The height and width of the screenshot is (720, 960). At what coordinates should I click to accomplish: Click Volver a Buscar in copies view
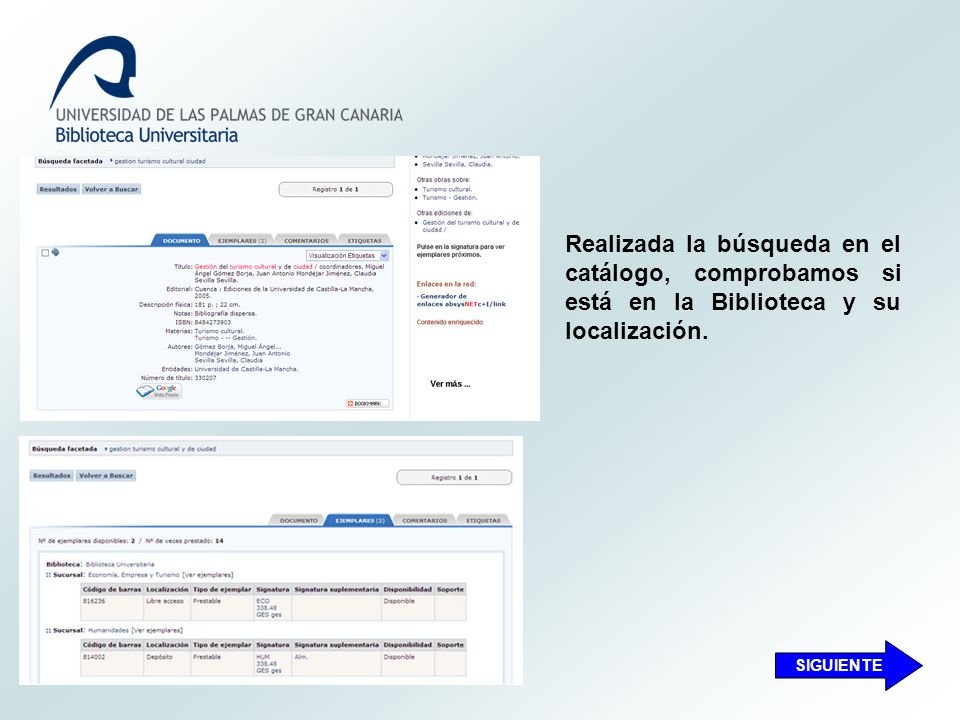106,476
